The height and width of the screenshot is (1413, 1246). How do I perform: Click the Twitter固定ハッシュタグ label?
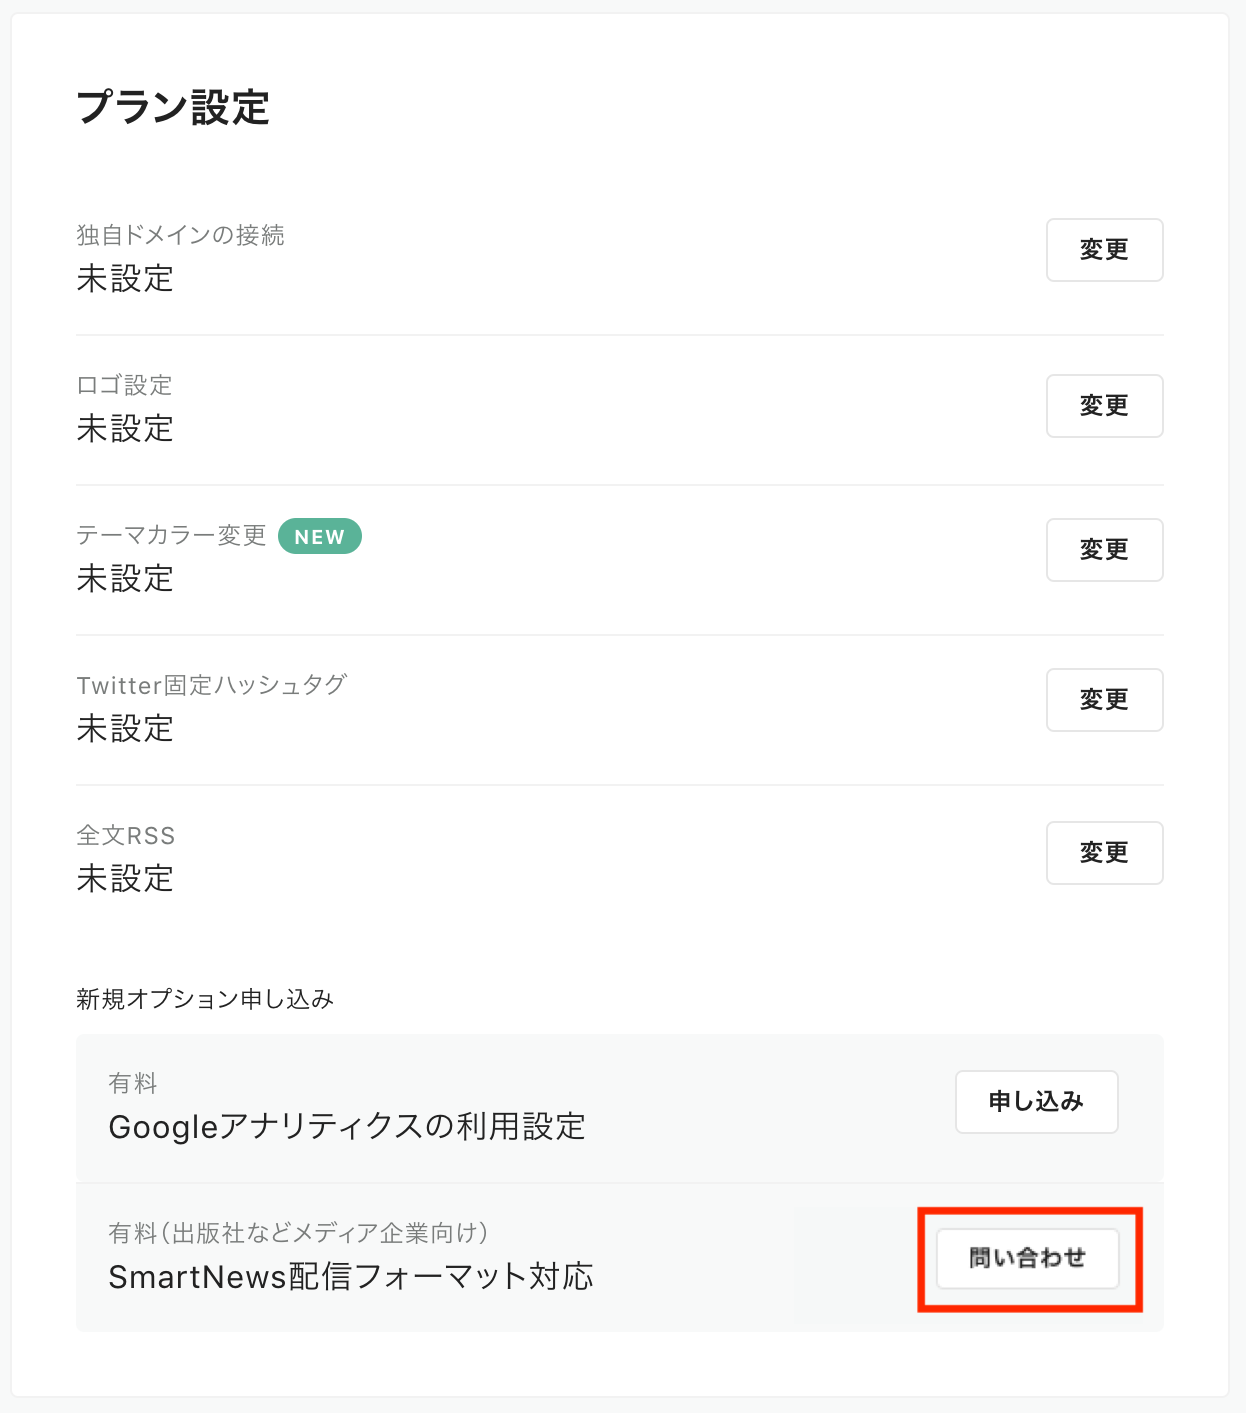(x=212, y=685)
